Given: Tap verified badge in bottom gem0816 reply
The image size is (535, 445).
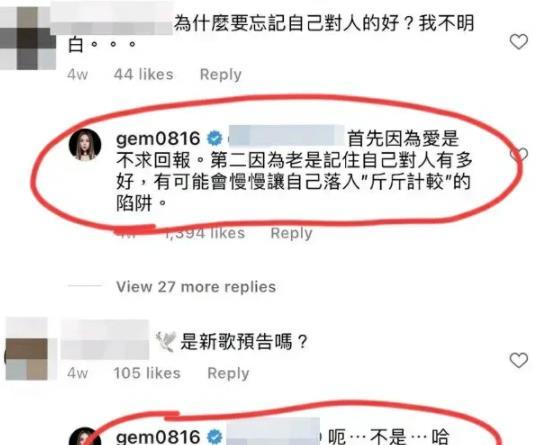Looking at the screenshot, I should pos(215,437).
